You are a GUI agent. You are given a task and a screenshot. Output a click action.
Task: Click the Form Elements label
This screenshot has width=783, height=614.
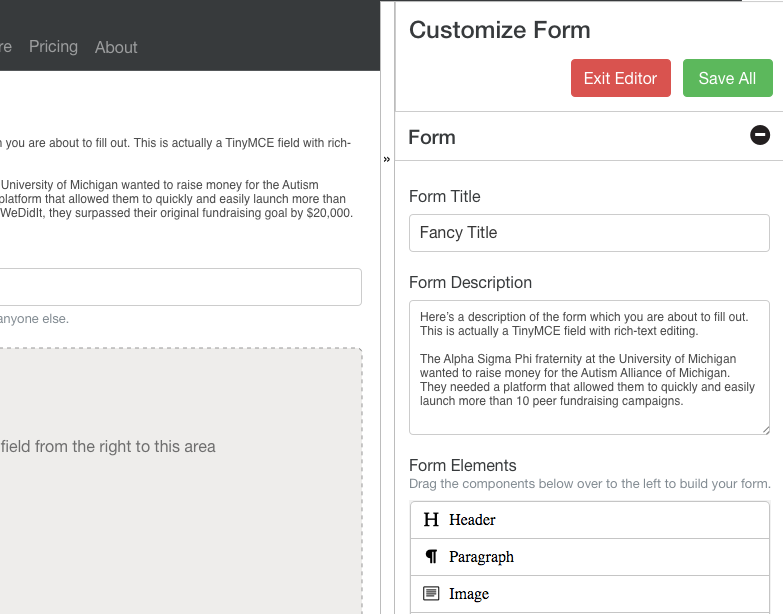coord(462,465)
